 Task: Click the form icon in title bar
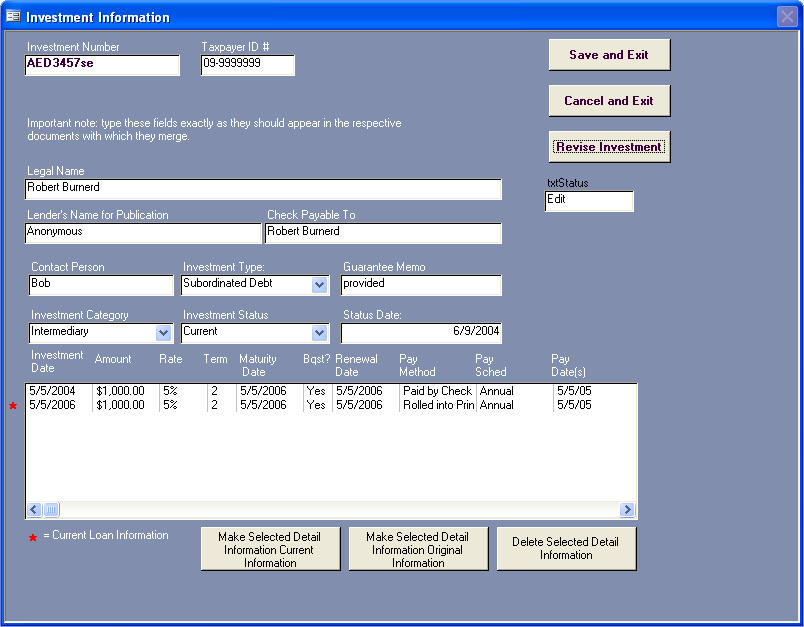point(13,17)
